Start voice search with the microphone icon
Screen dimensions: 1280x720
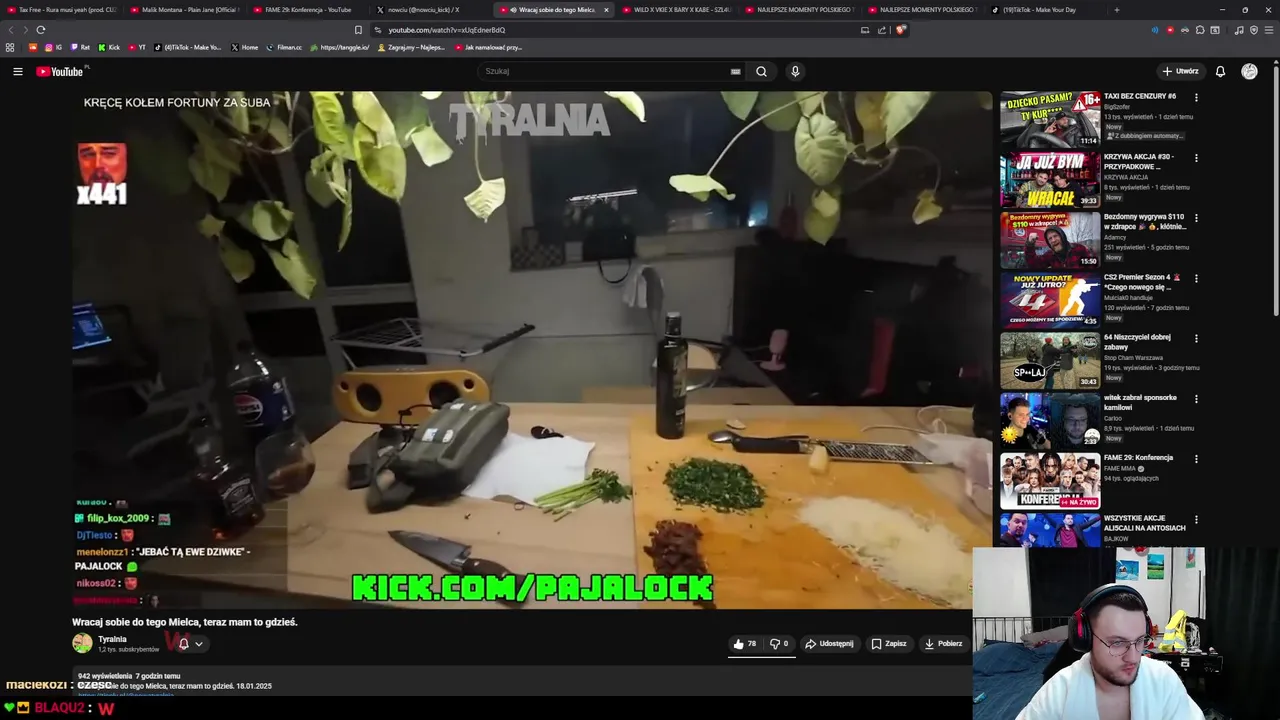click(795, 71)
